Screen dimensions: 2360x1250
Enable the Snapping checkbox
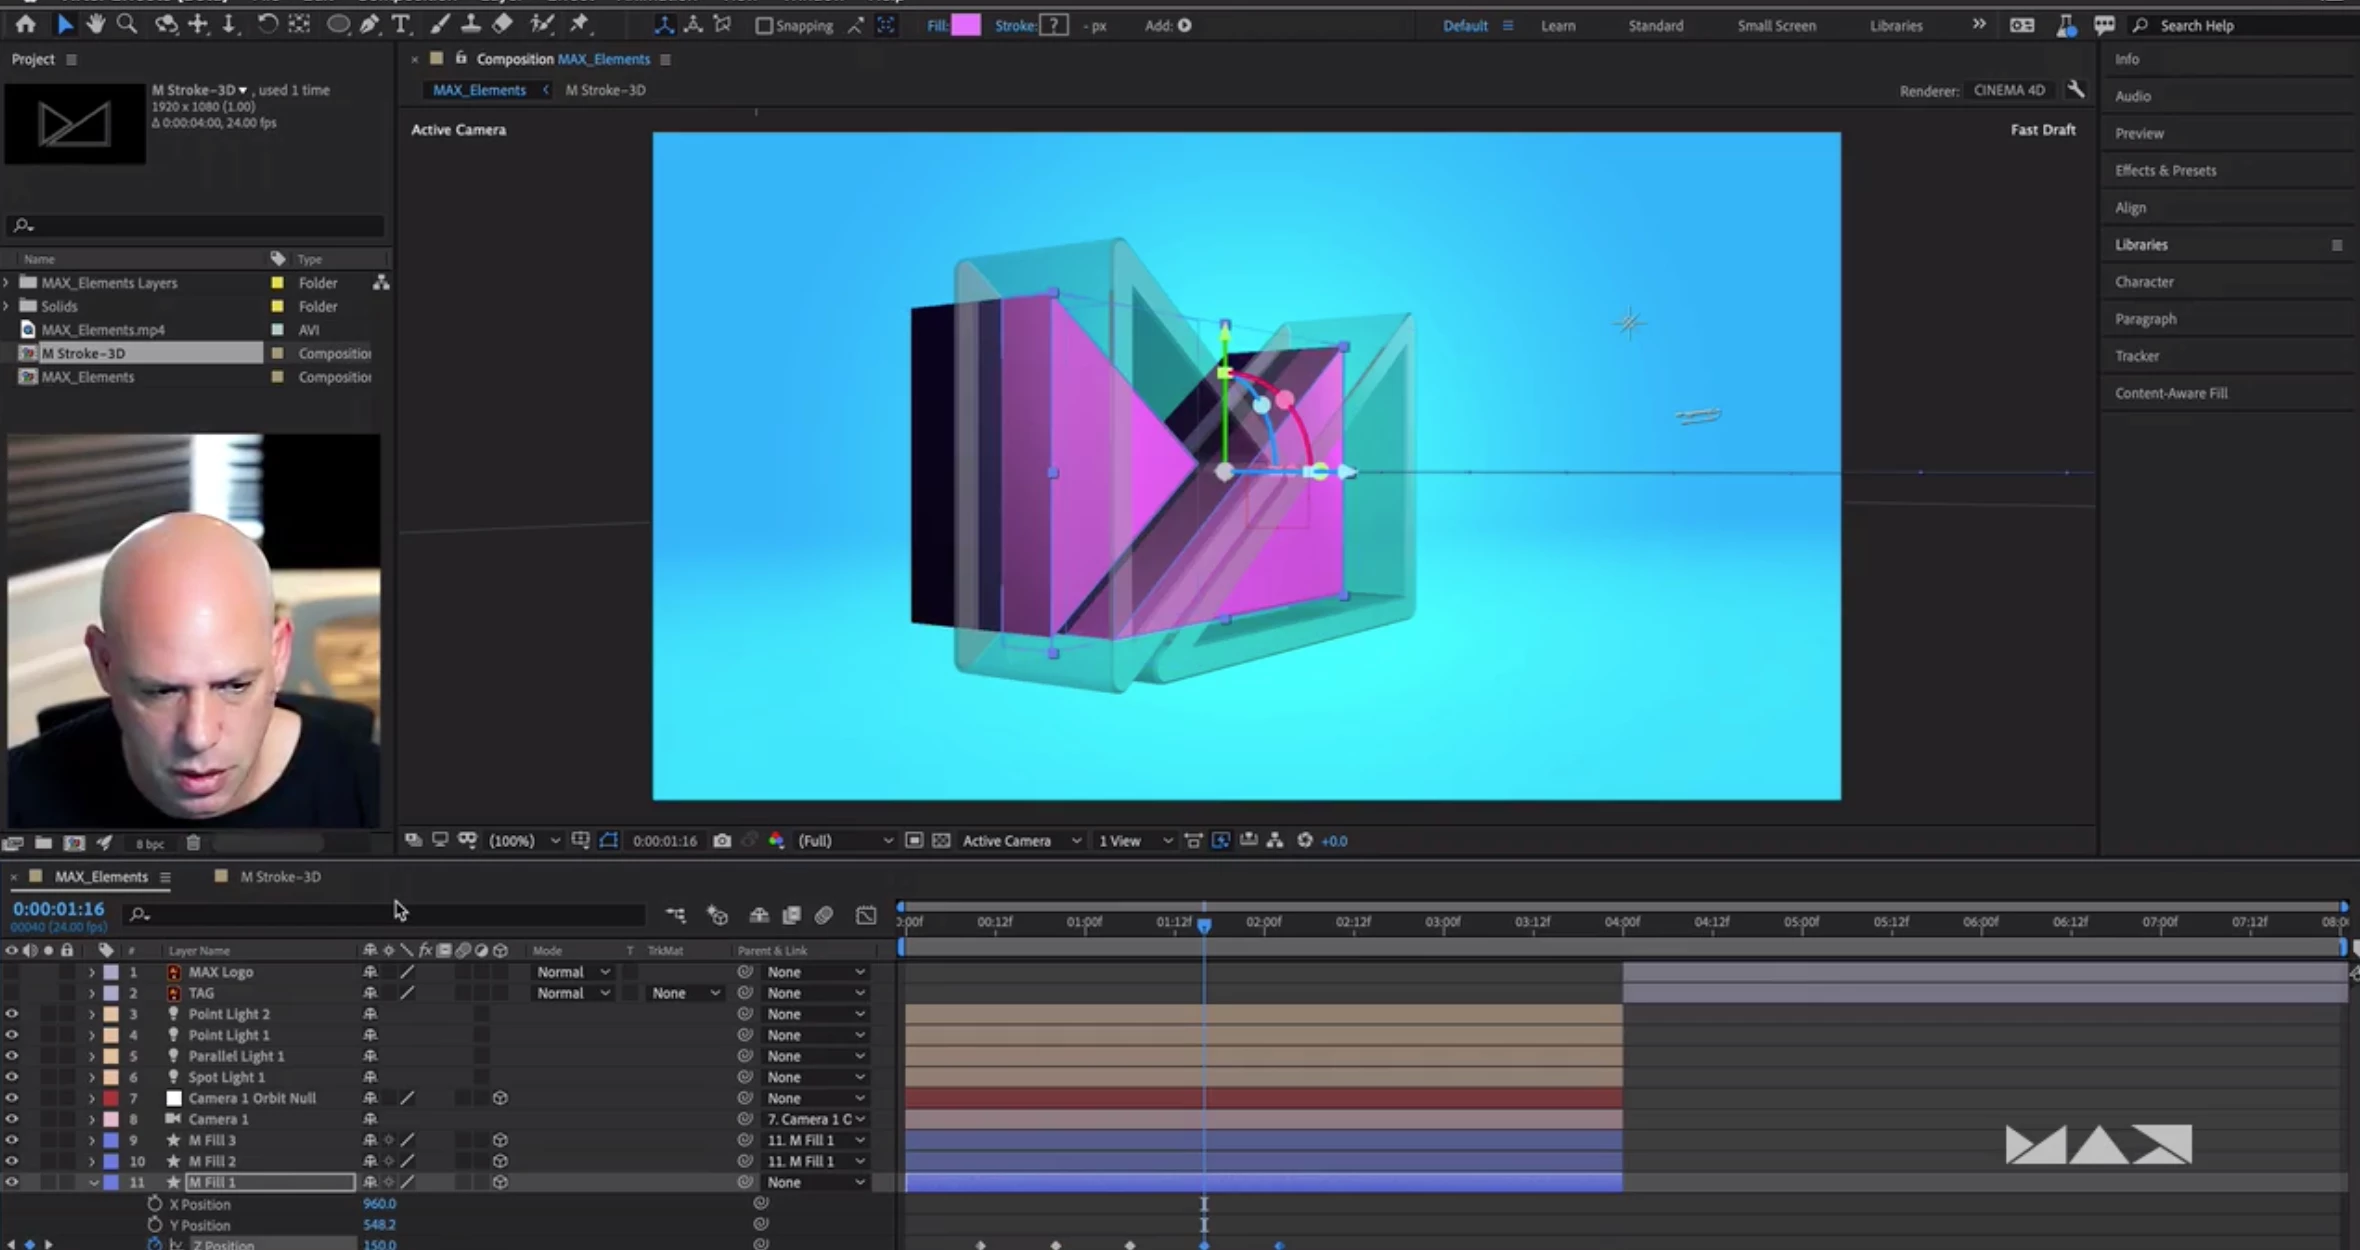(764, 26)
